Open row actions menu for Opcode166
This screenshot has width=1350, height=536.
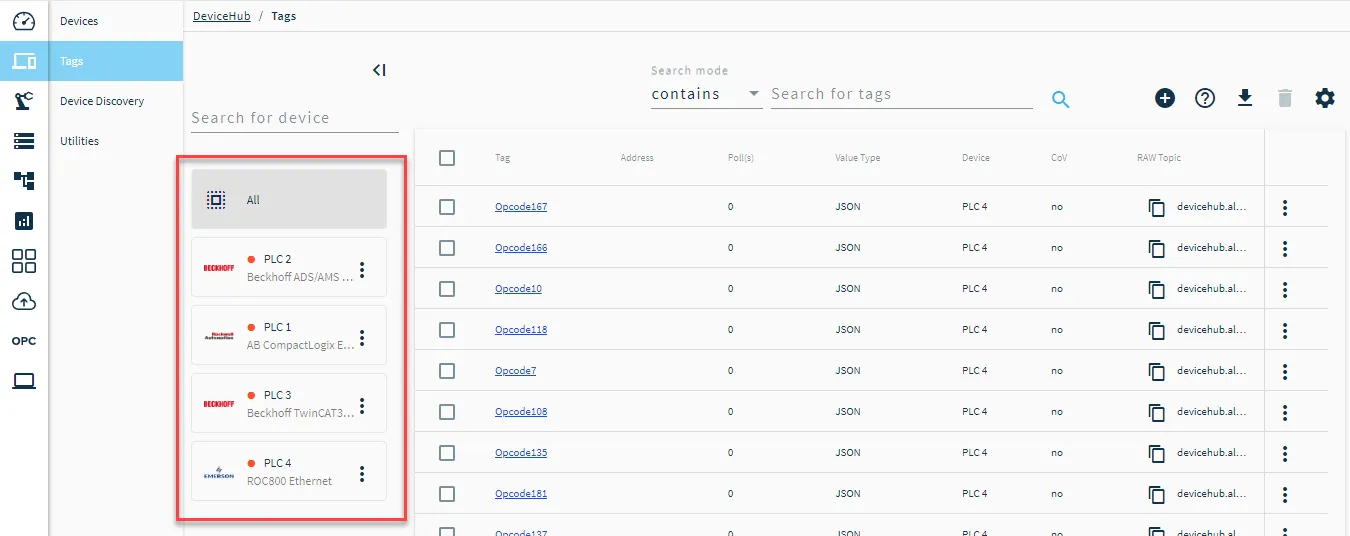point(1285,249)
